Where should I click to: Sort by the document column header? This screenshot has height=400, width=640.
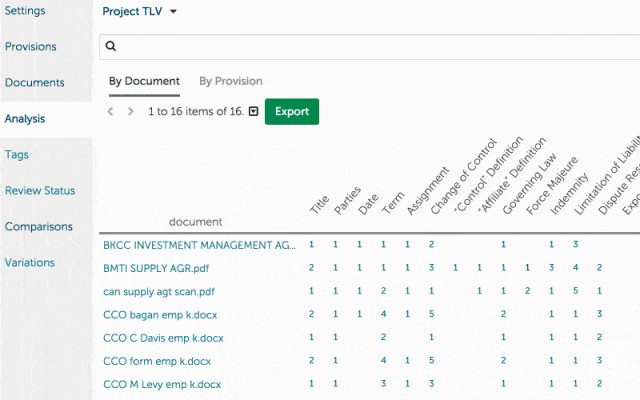point(195,221)
